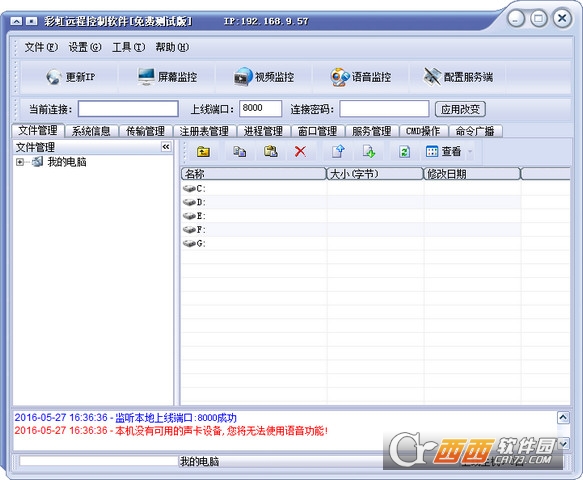Click the title bar second small icon
This screenshot has width=583, height=480.
click(x=32, y=21)
